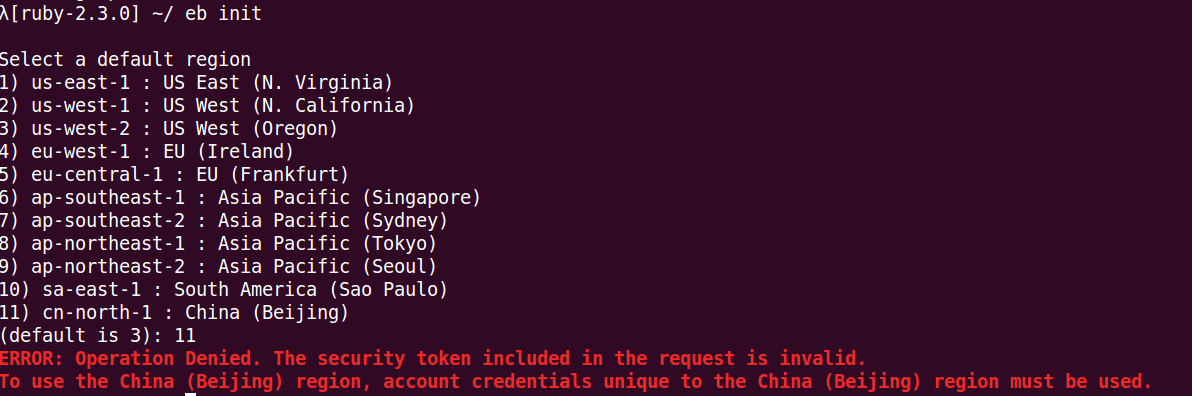Image resolution: width=1192 pixels, height=396 pixels.
Task: Select the us-west-1 N. California region line
Action: (x=208, y=105)
